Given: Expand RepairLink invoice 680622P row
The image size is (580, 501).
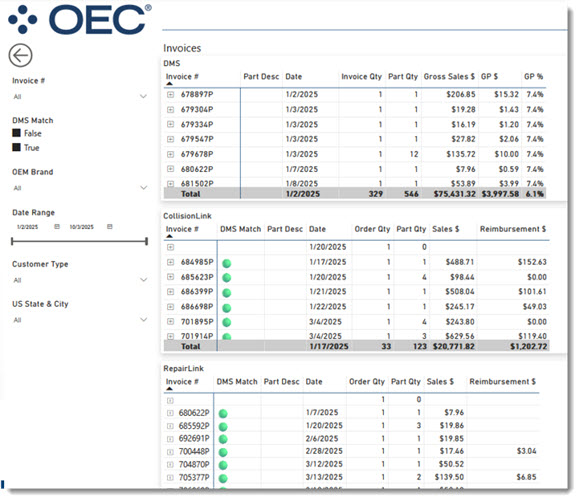Looking at the screenshot, I should (x=170, y=413).
